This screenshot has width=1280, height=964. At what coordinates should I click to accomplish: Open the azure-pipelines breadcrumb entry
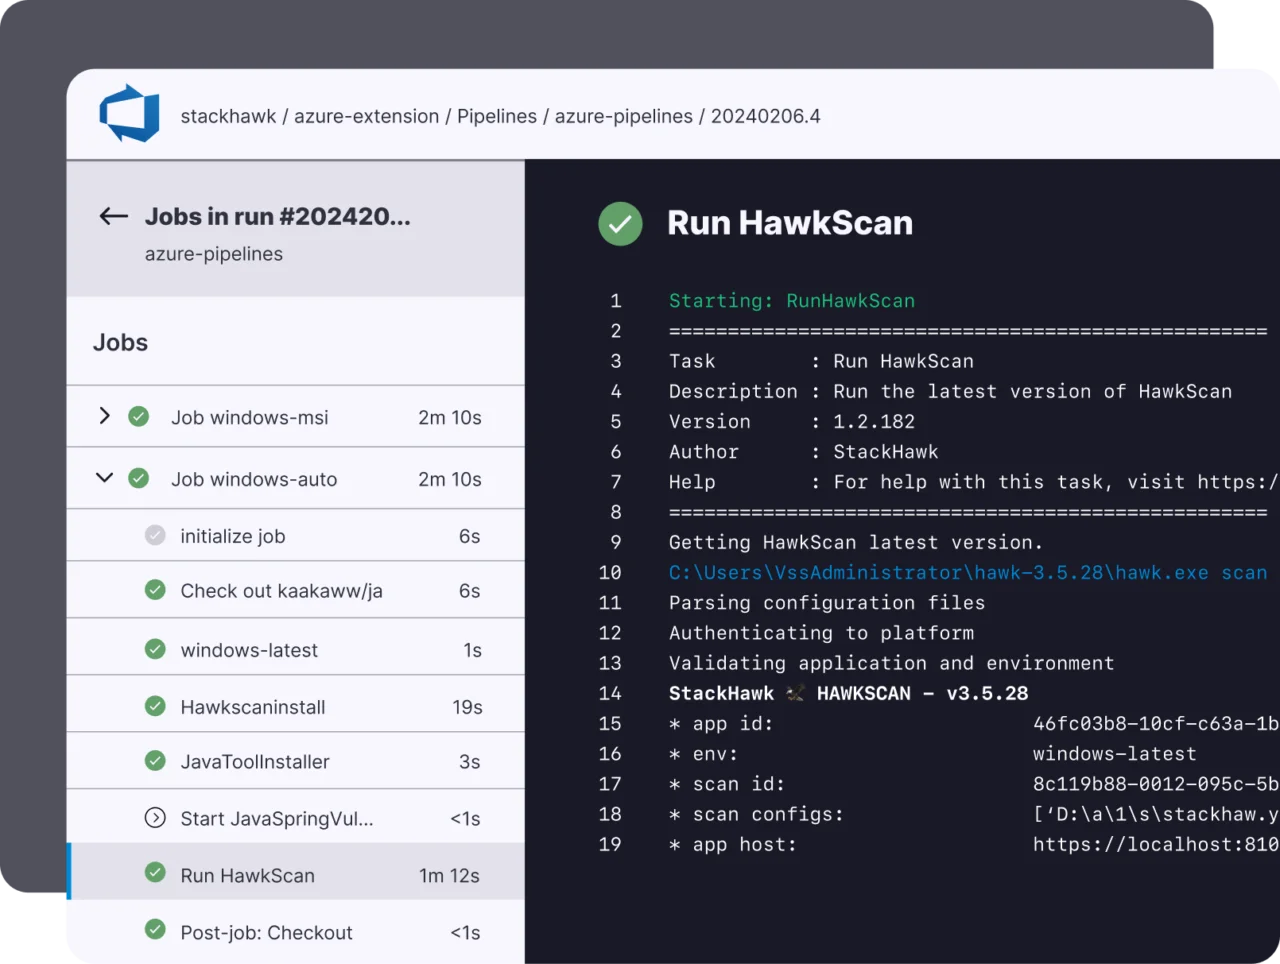[x=626, y=116]
